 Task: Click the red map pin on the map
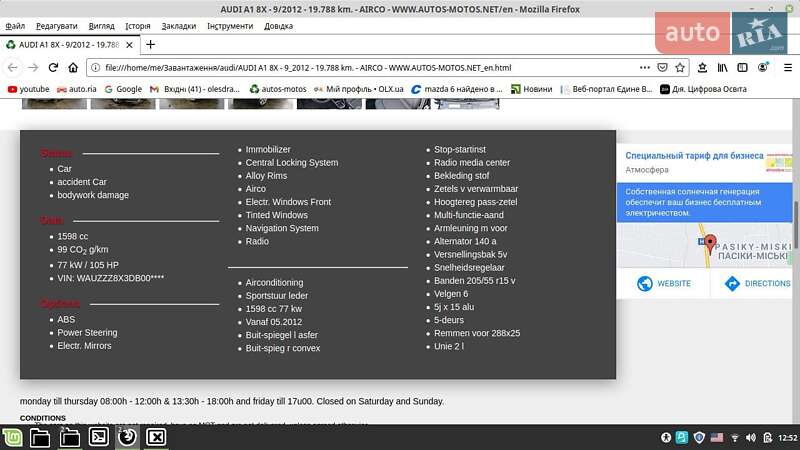pyautogui.click(x=710, y=243)
